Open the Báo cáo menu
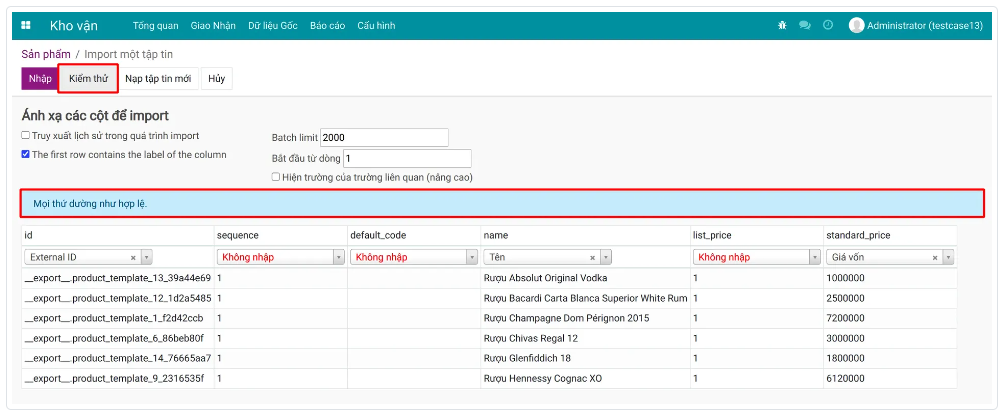This screenshot has width=1005, height=416. coord(328,25)
